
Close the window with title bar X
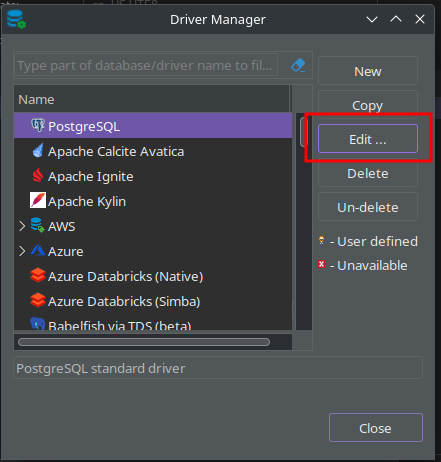click(x=420, y=19)
